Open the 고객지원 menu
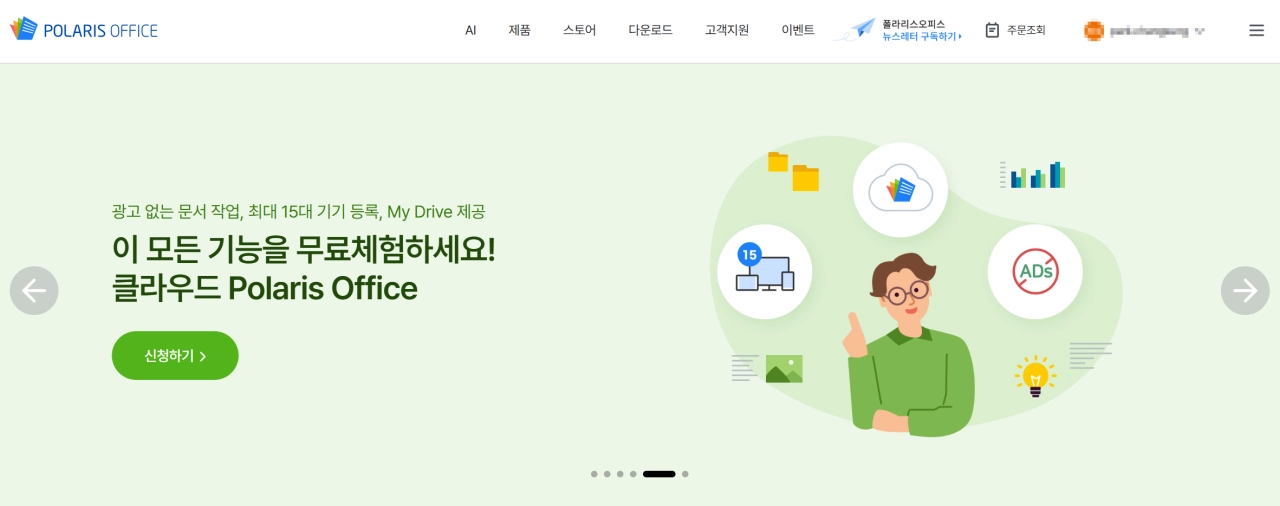Viewport: 1280px width, 506px height. coord(727,30)
